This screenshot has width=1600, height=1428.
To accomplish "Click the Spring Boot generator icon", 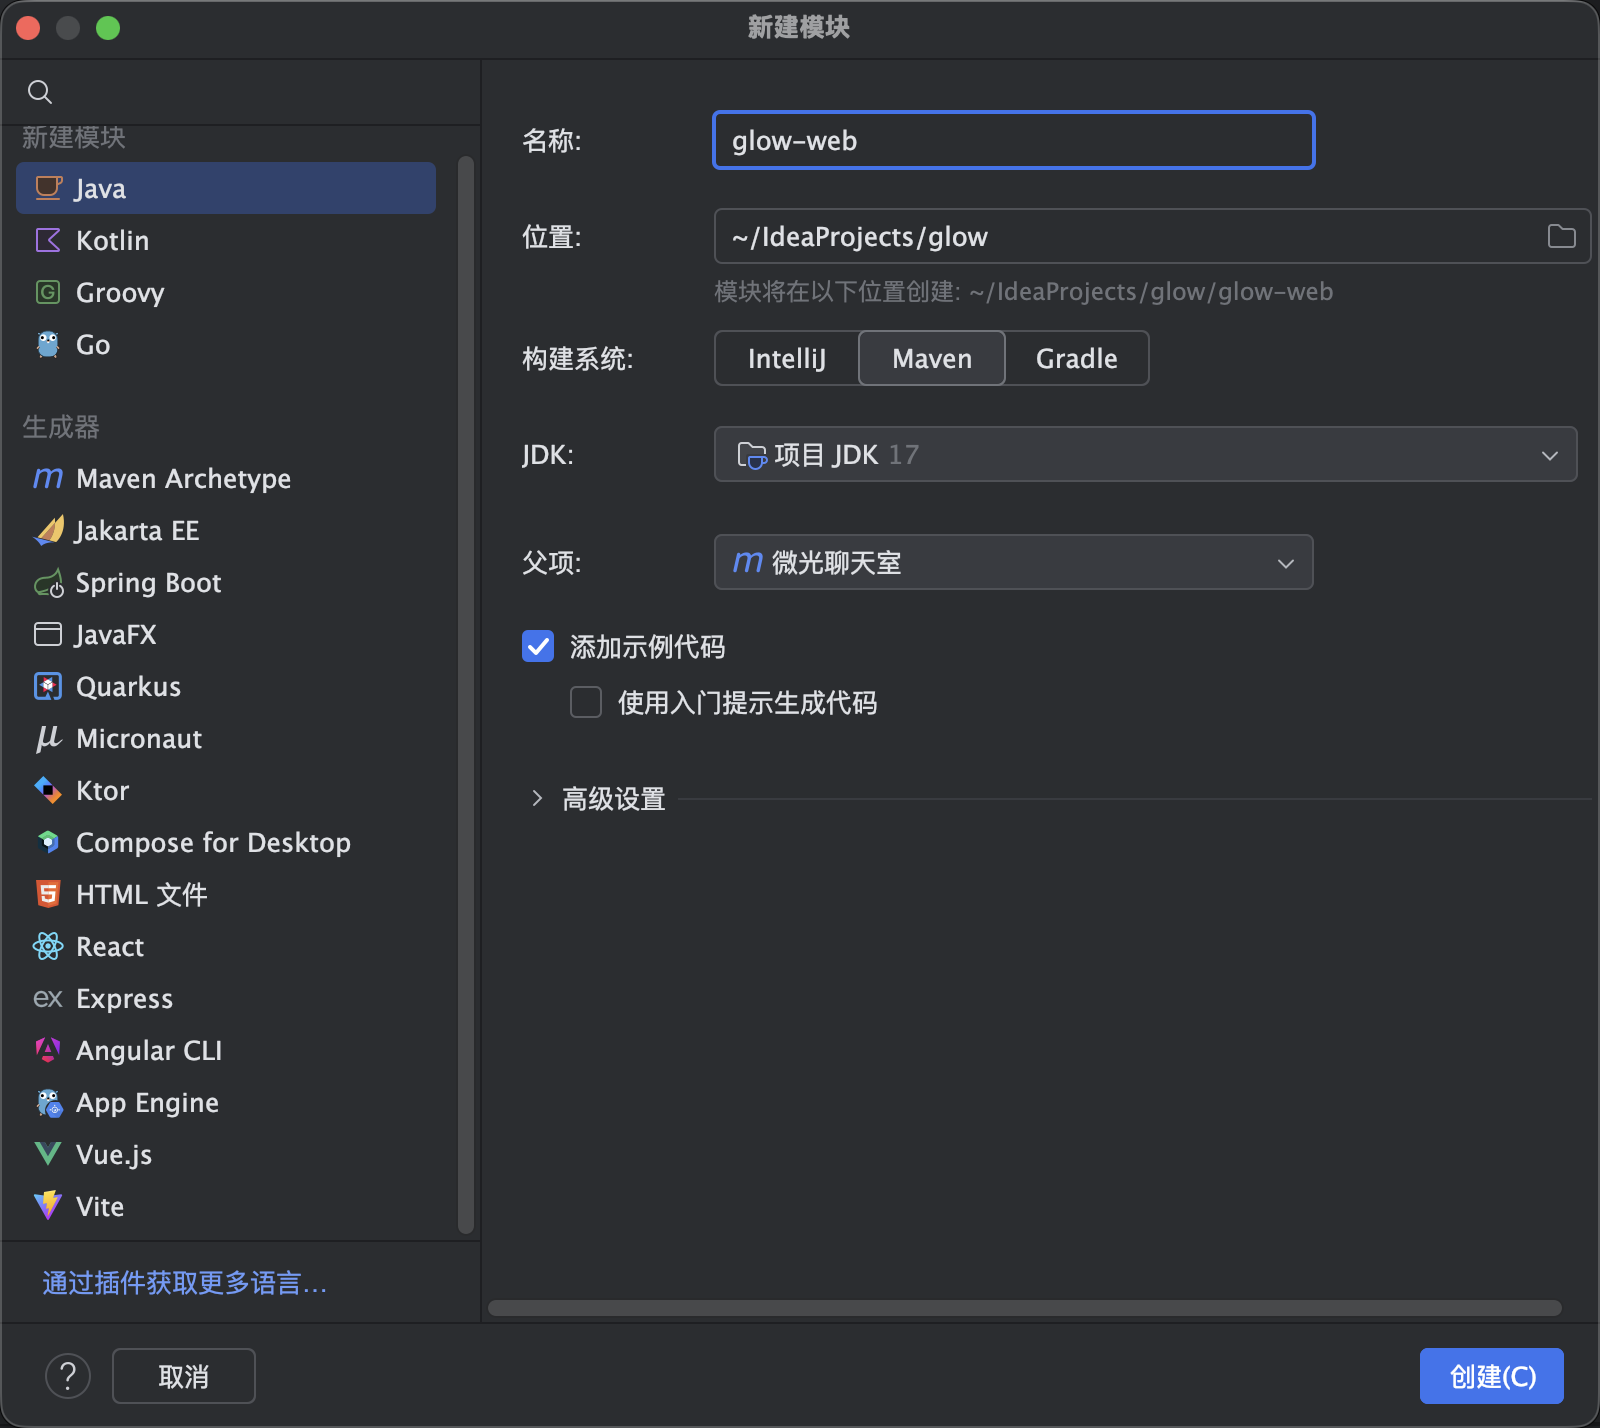I will (48, 583).
